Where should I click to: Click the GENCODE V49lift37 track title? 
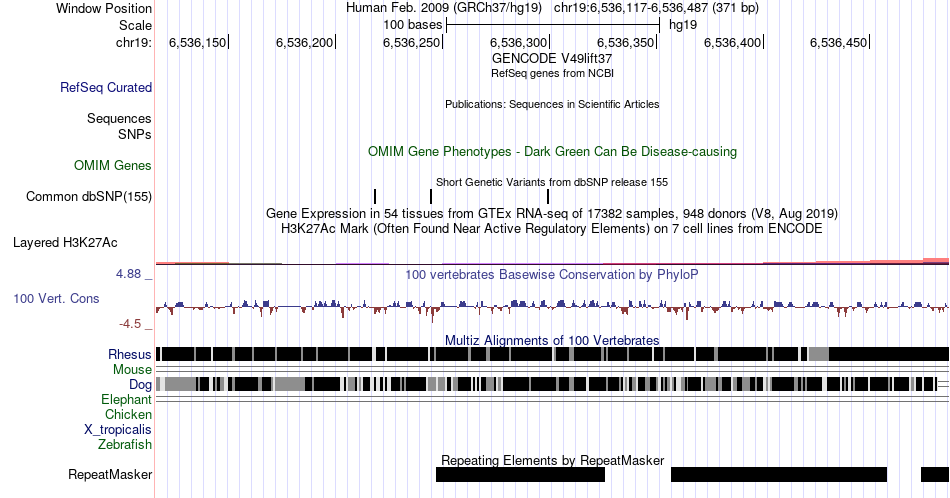(552, 59)
